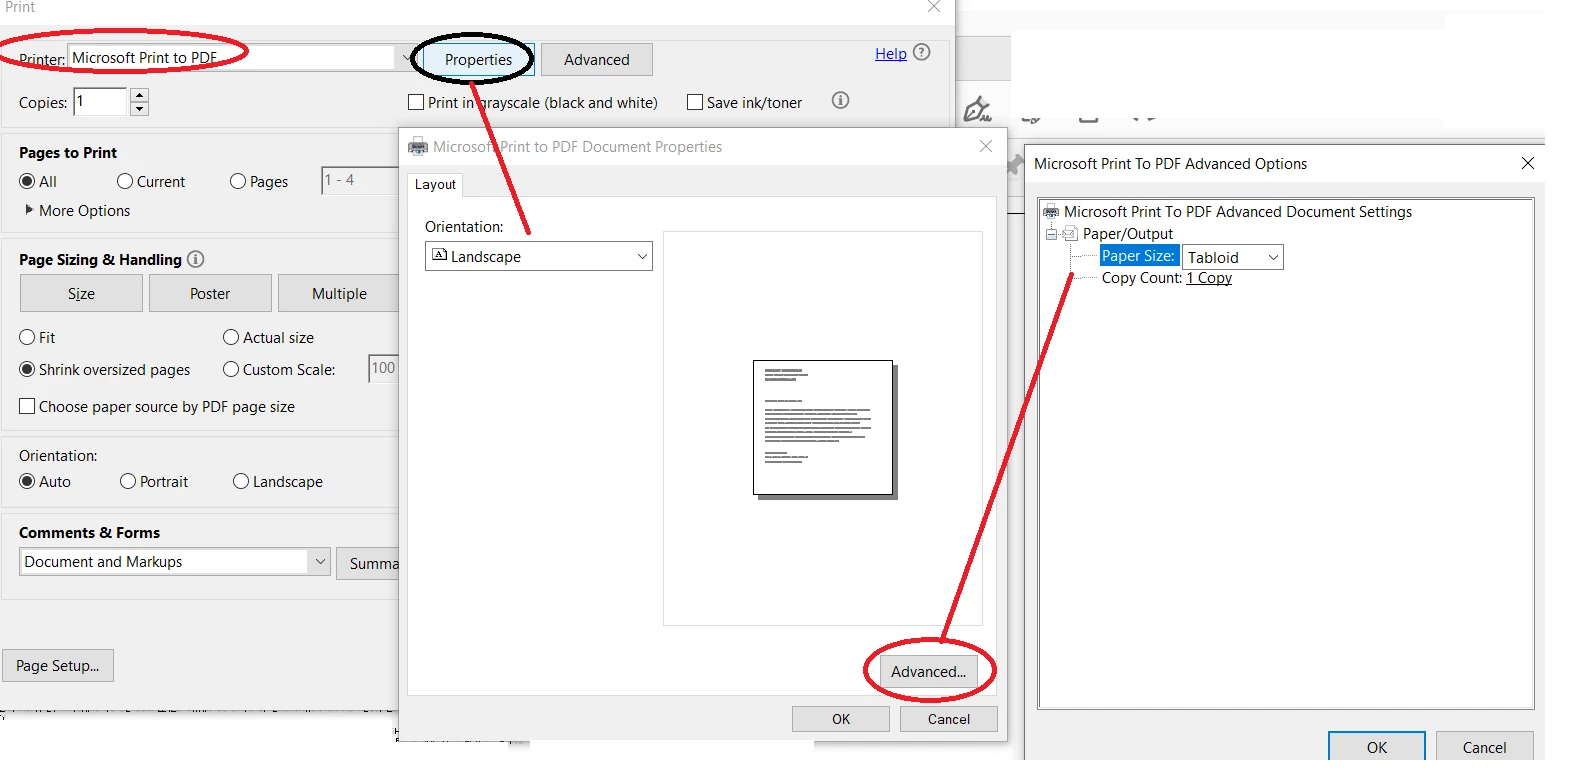Open the Printer dropdown list

[x=405, y=57]
